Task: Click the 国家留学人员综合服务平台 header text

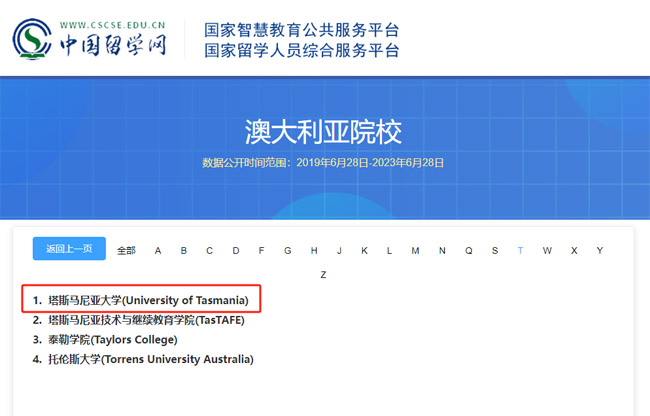Action: [x=302, y=50]
